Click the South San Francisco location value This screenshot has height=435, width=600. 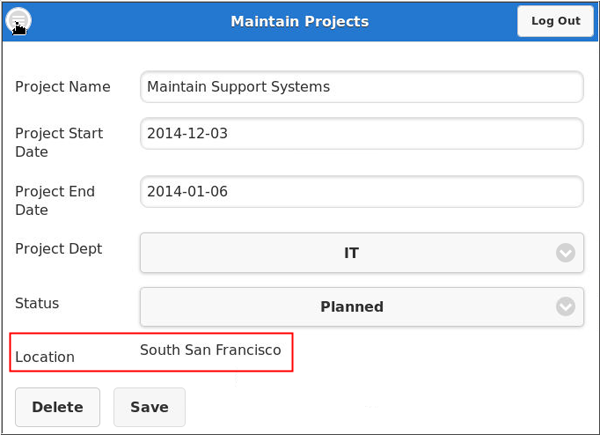point(210,350)
